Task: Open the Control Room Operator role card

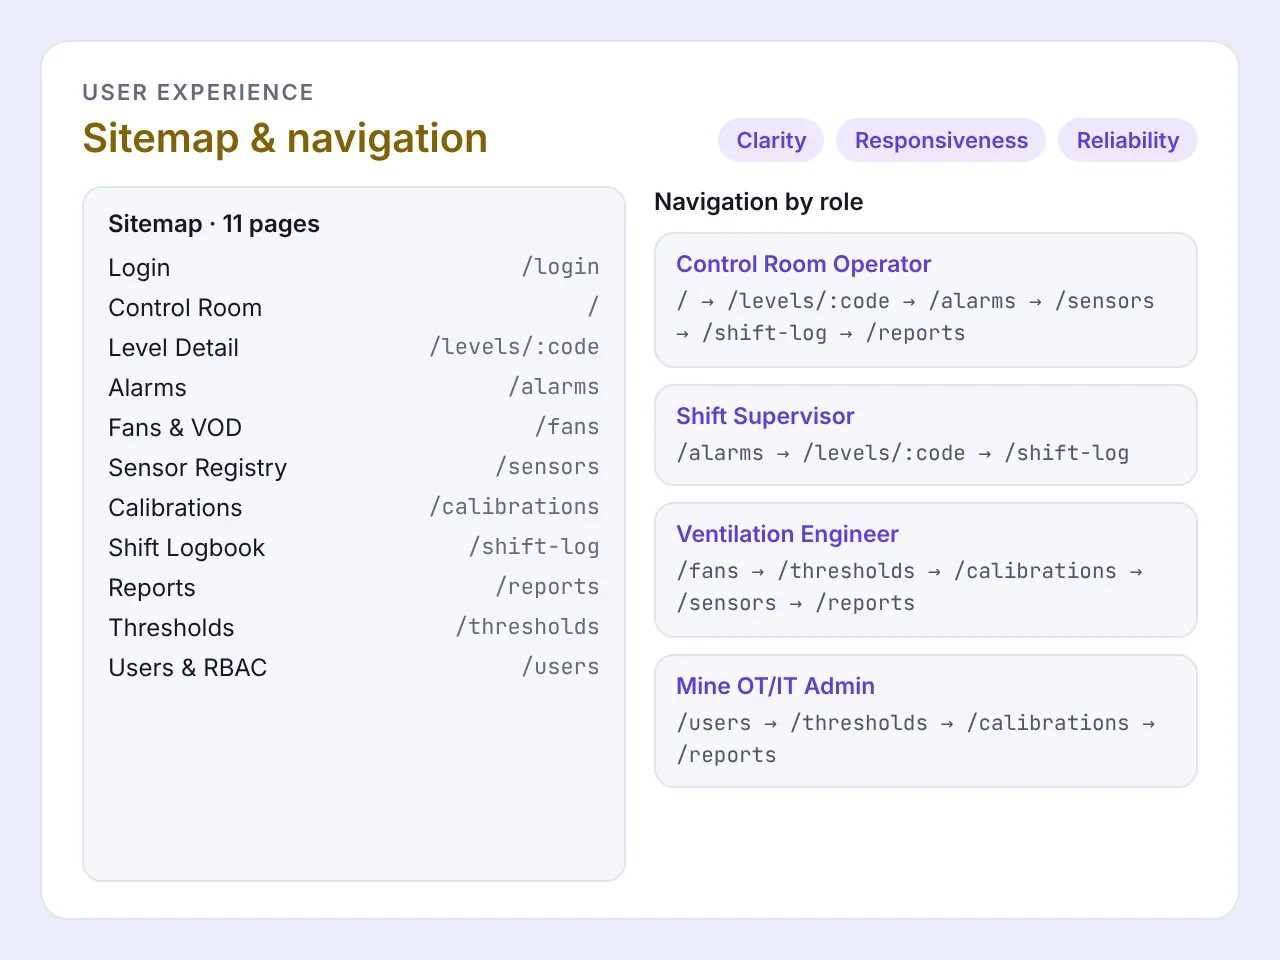Action: (926, 300)
